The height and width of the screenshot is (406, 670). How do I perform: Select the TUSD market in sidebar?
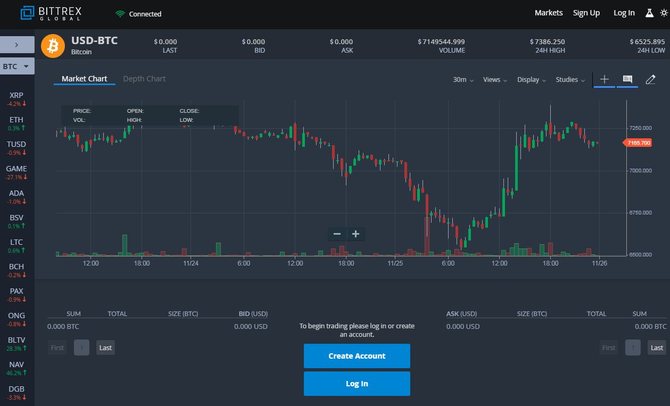(x=16, y=148)
